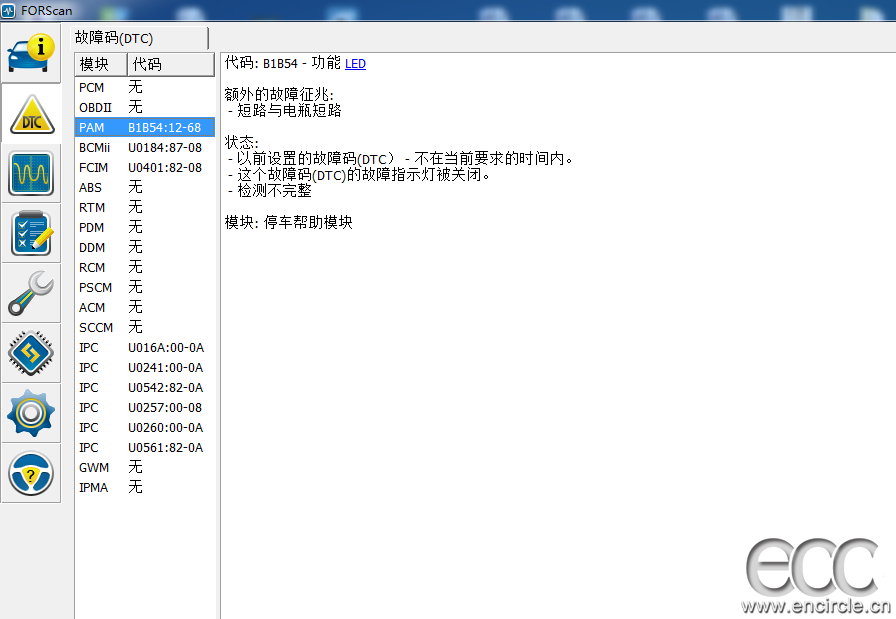896x619 pixels.
Task: Open the gear settings icon
Action: tap(31, 413)
